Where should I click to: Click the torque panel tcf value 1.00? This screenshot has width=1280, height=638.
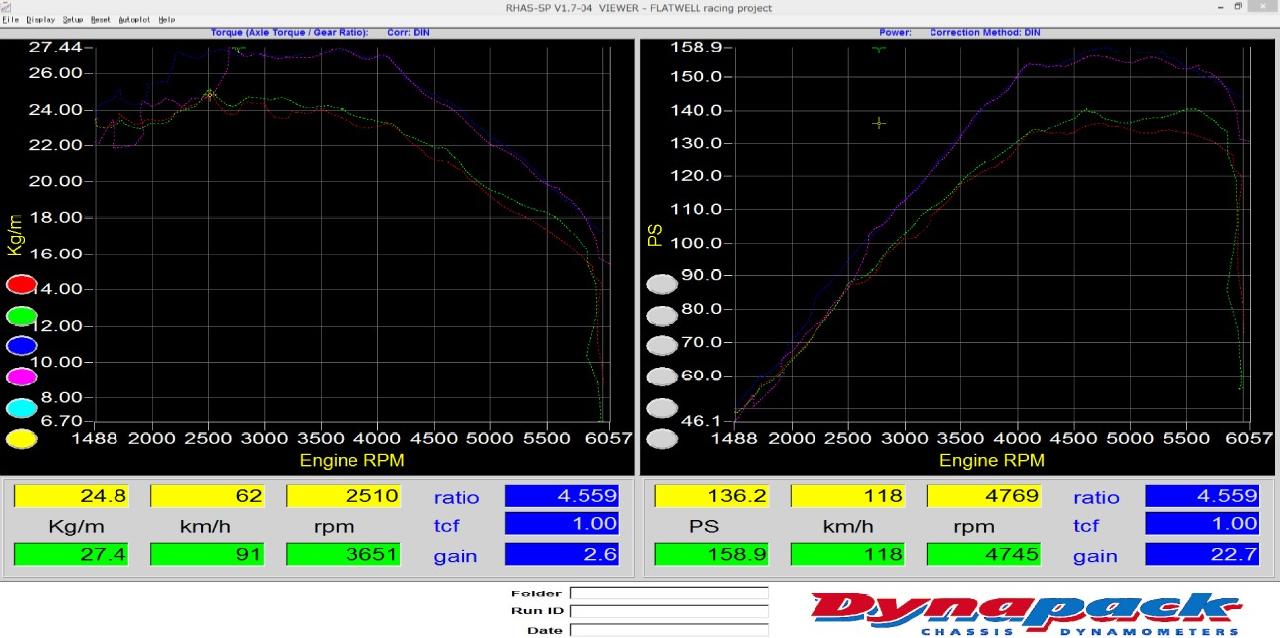coord(562,523)
